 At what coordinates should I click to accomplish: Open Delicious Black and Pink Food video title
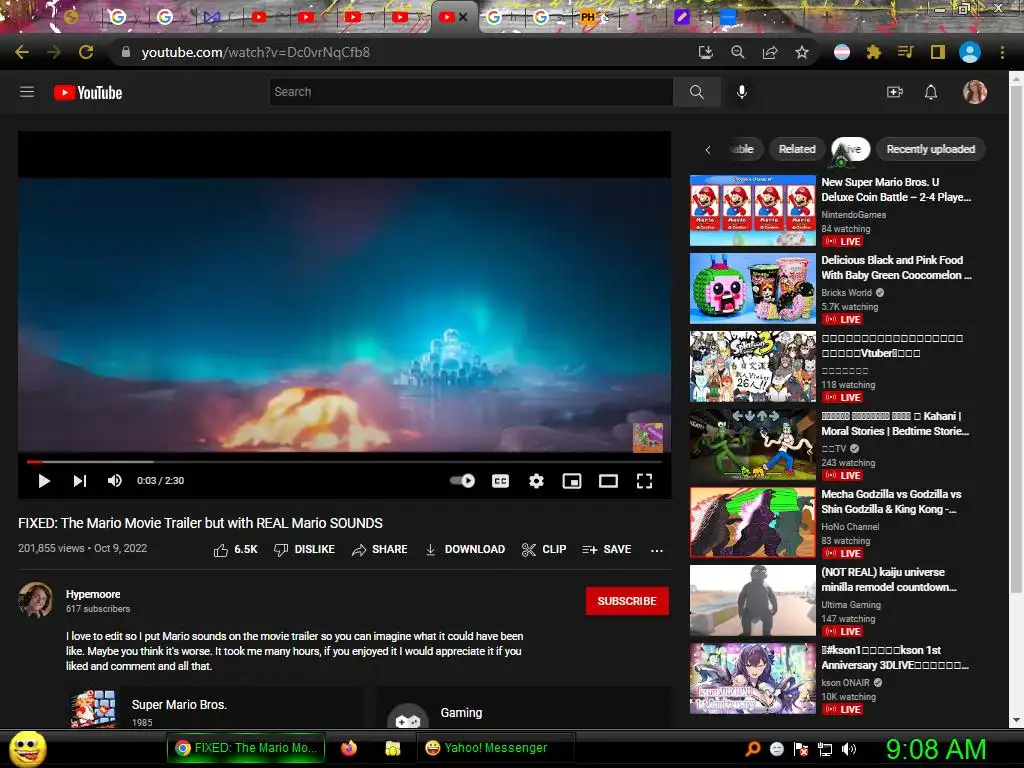pyautogui.click(x=896, y=268)
